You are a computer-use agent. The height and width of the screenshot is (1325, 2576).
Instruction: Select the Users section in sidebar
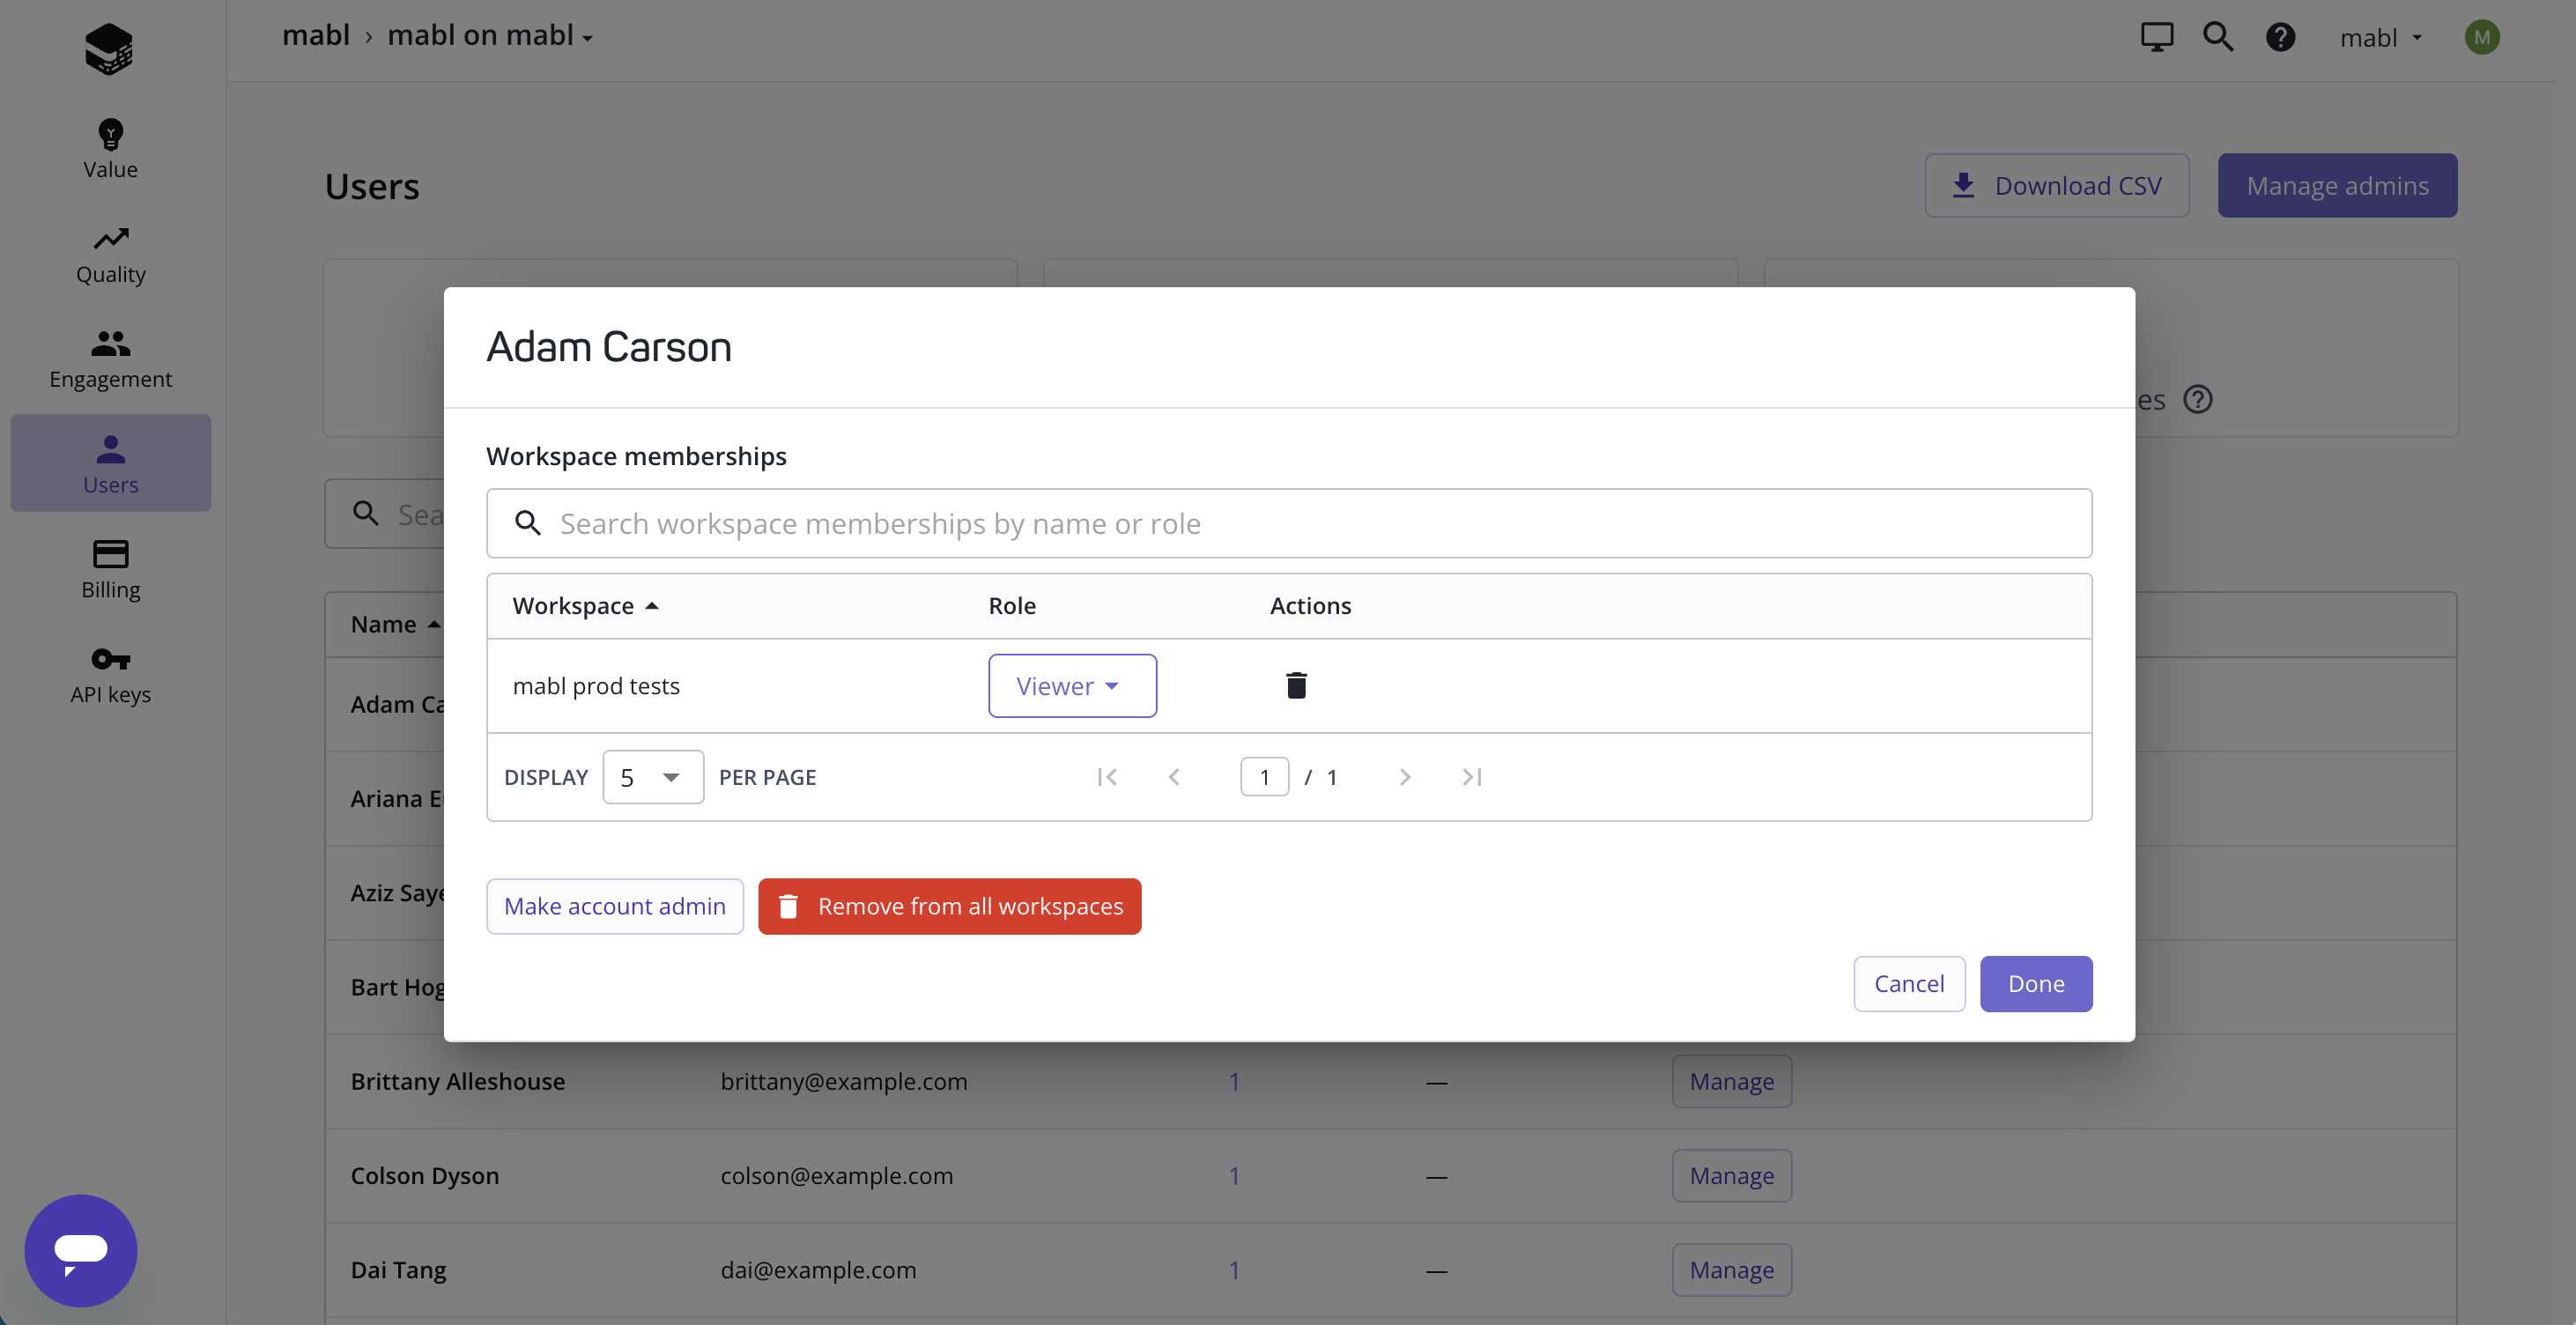point(110,463)
